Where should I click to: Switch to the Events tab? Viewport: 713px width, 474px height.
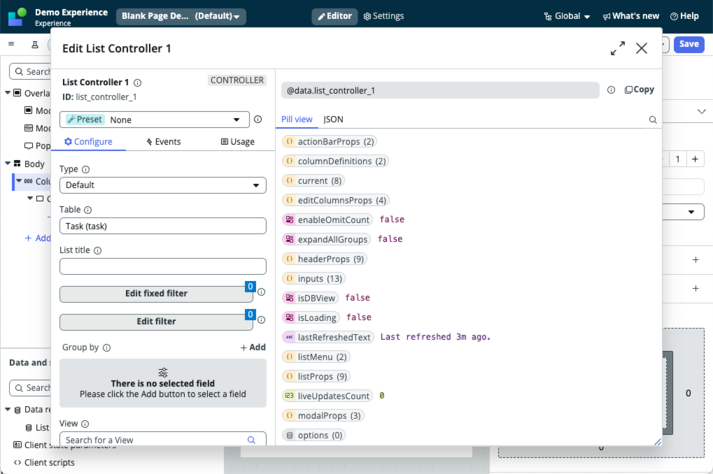tap(163, 142)
